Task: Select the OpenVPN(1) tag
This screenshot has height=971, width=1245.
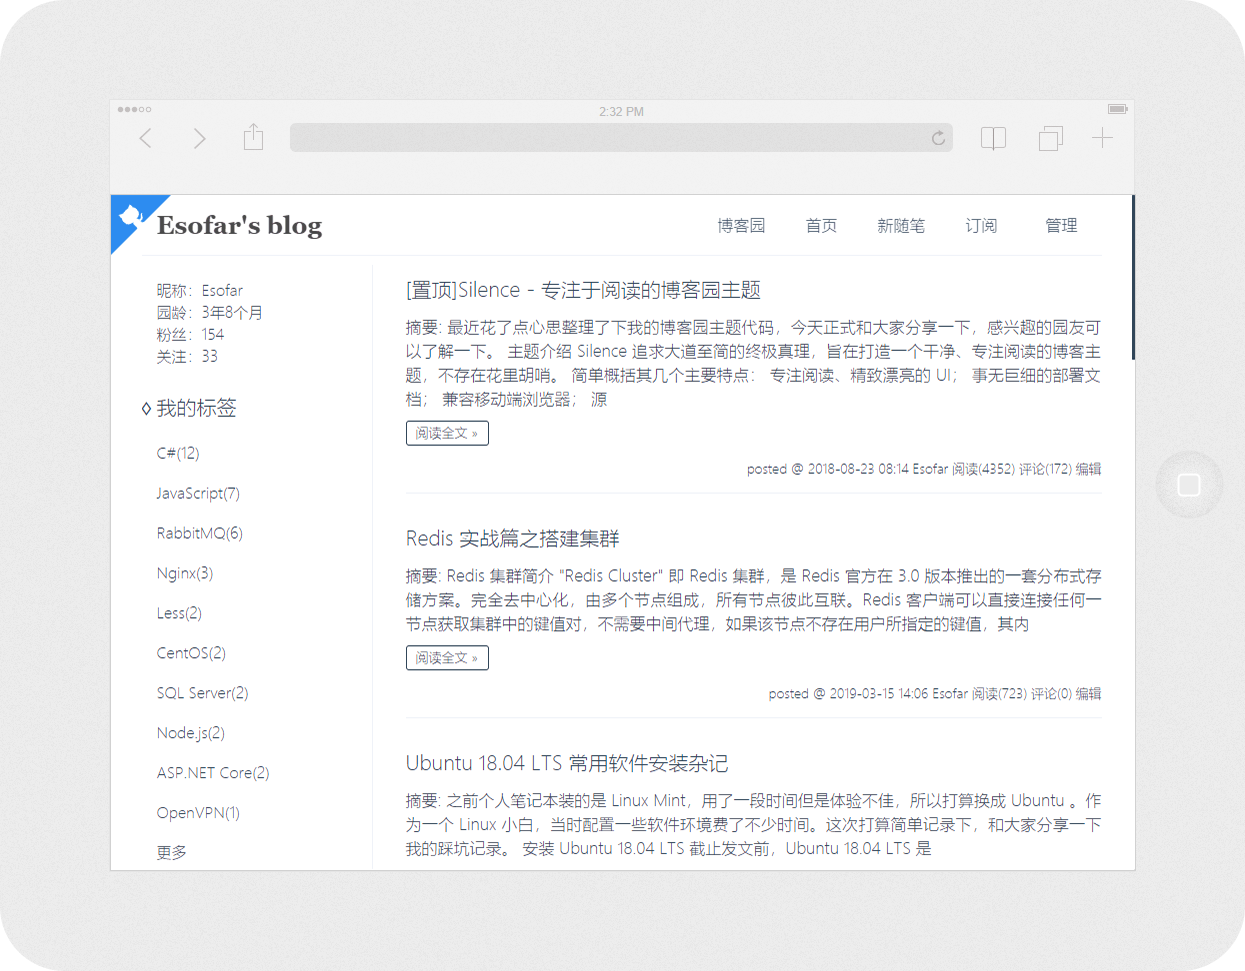Action: point(198,813)
